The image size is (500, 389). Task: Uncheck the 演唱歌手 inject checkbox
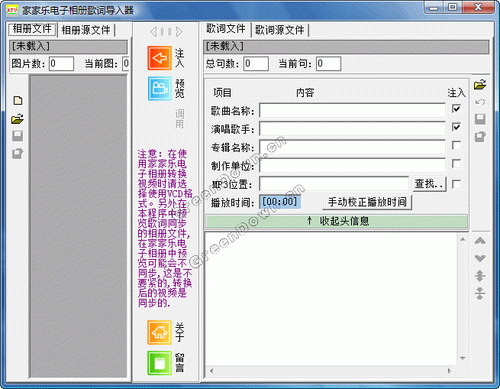(x=456, y=127)
